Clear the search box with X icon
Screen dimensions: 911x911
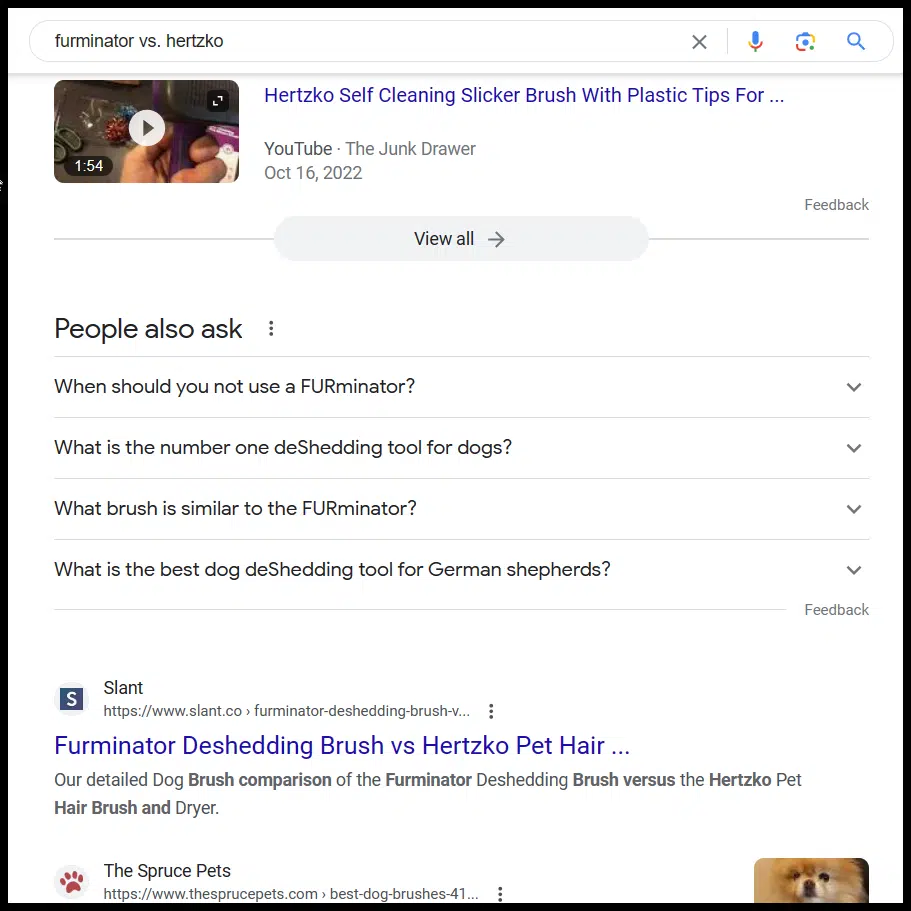[699, 42]
